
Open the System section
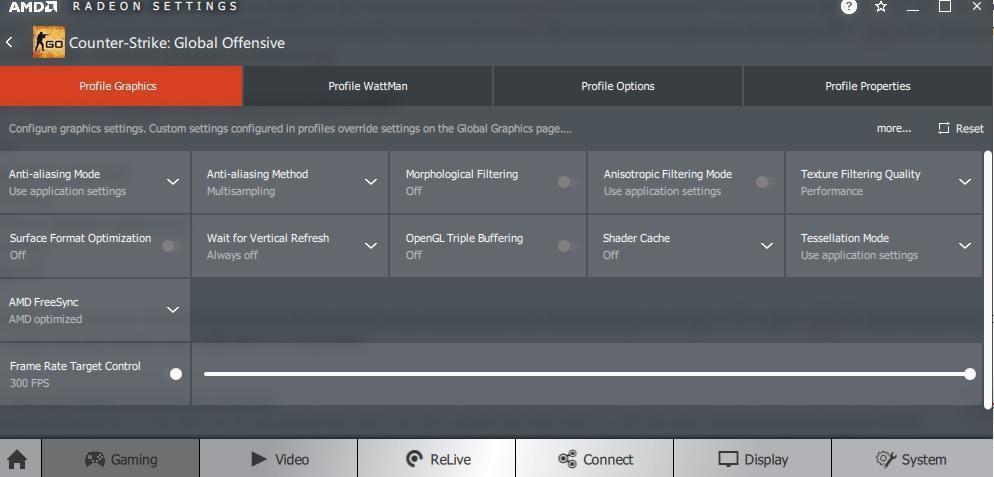coord(912,459)
